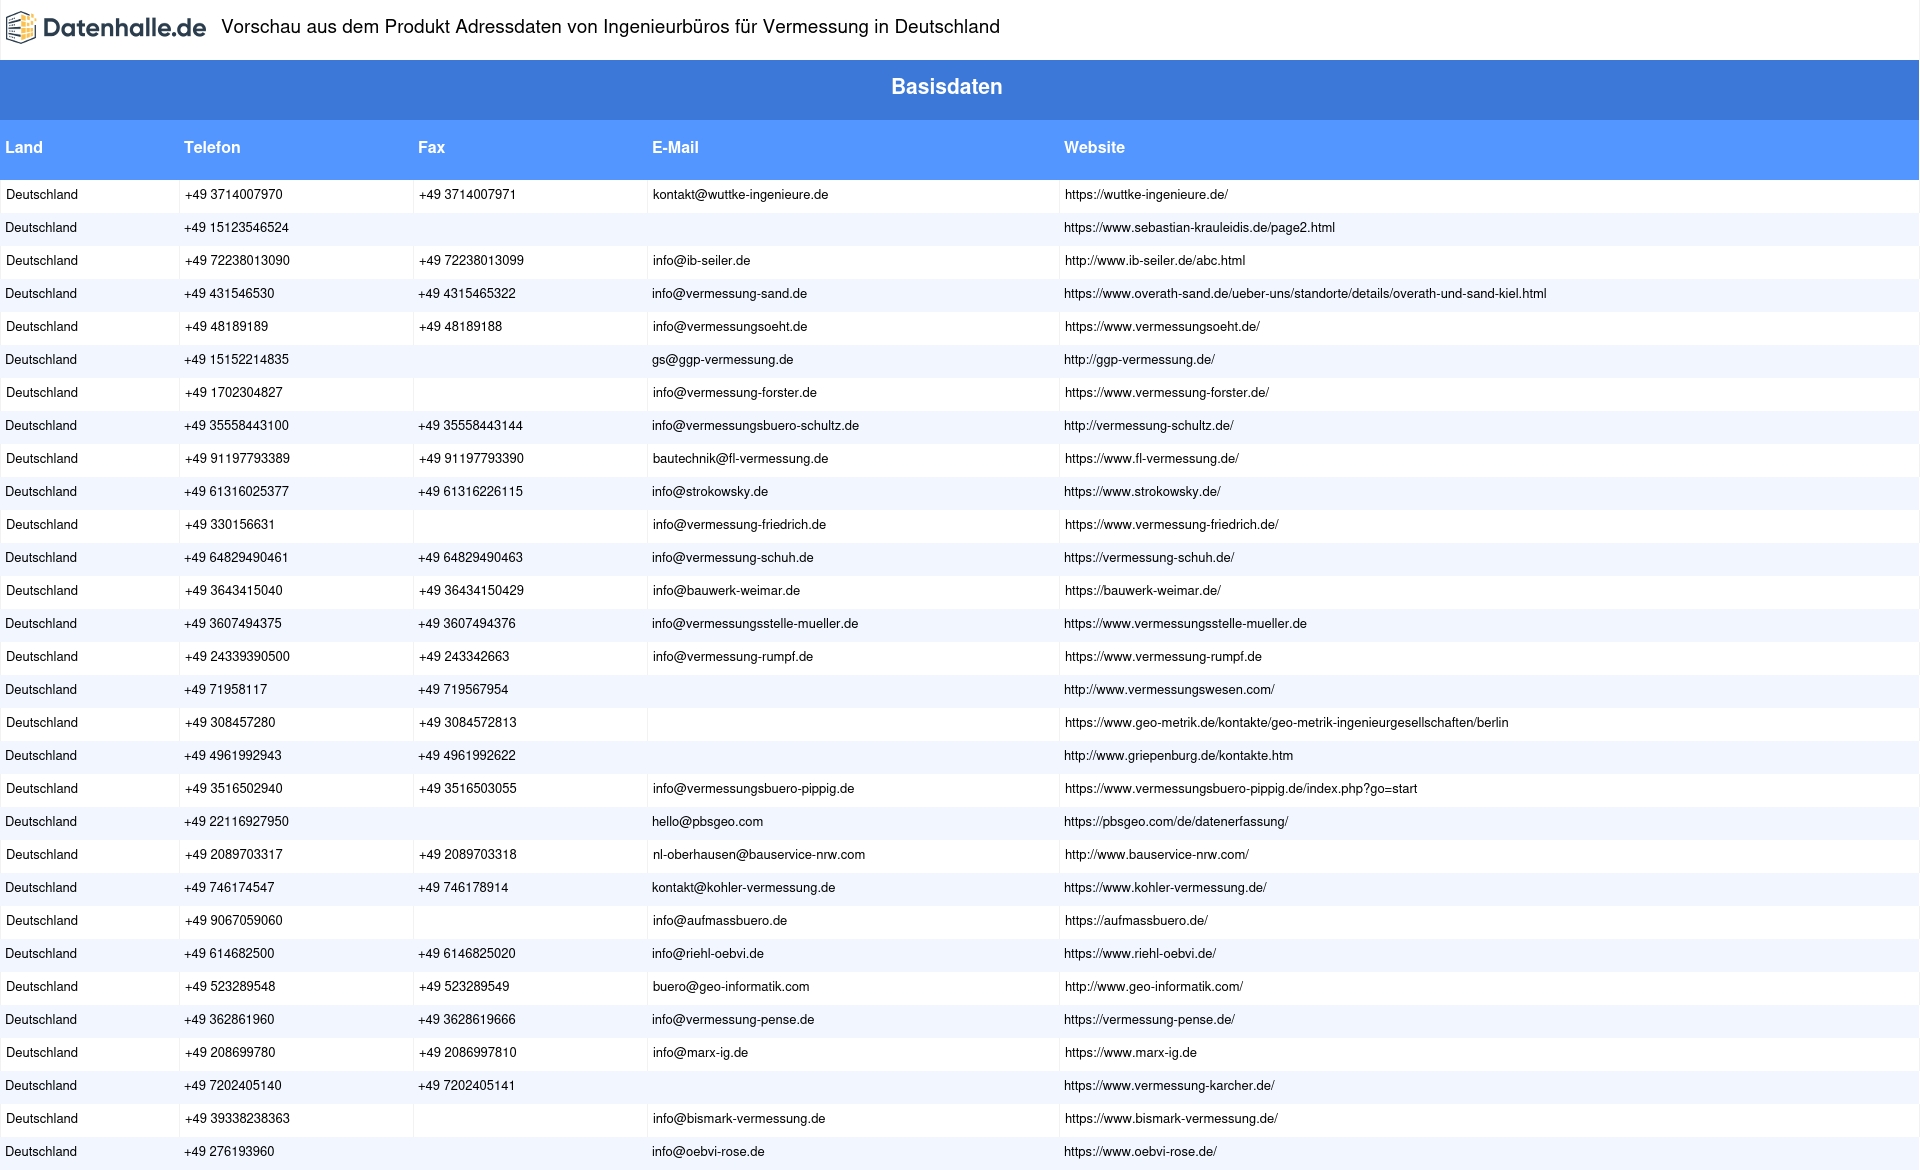
Task: Click the E-Mail column header
Action: pyautogui.click(x=675, y=147)
